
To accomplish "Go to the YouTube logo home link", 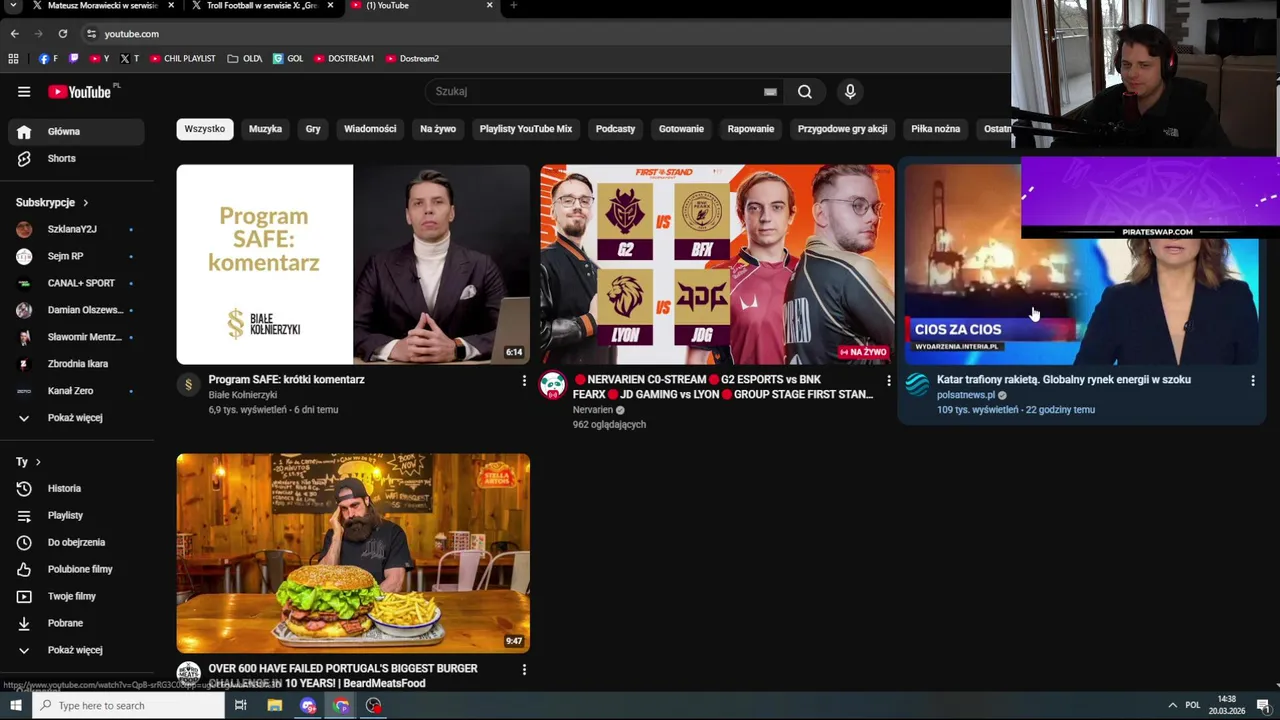I will tap(80, 92).
